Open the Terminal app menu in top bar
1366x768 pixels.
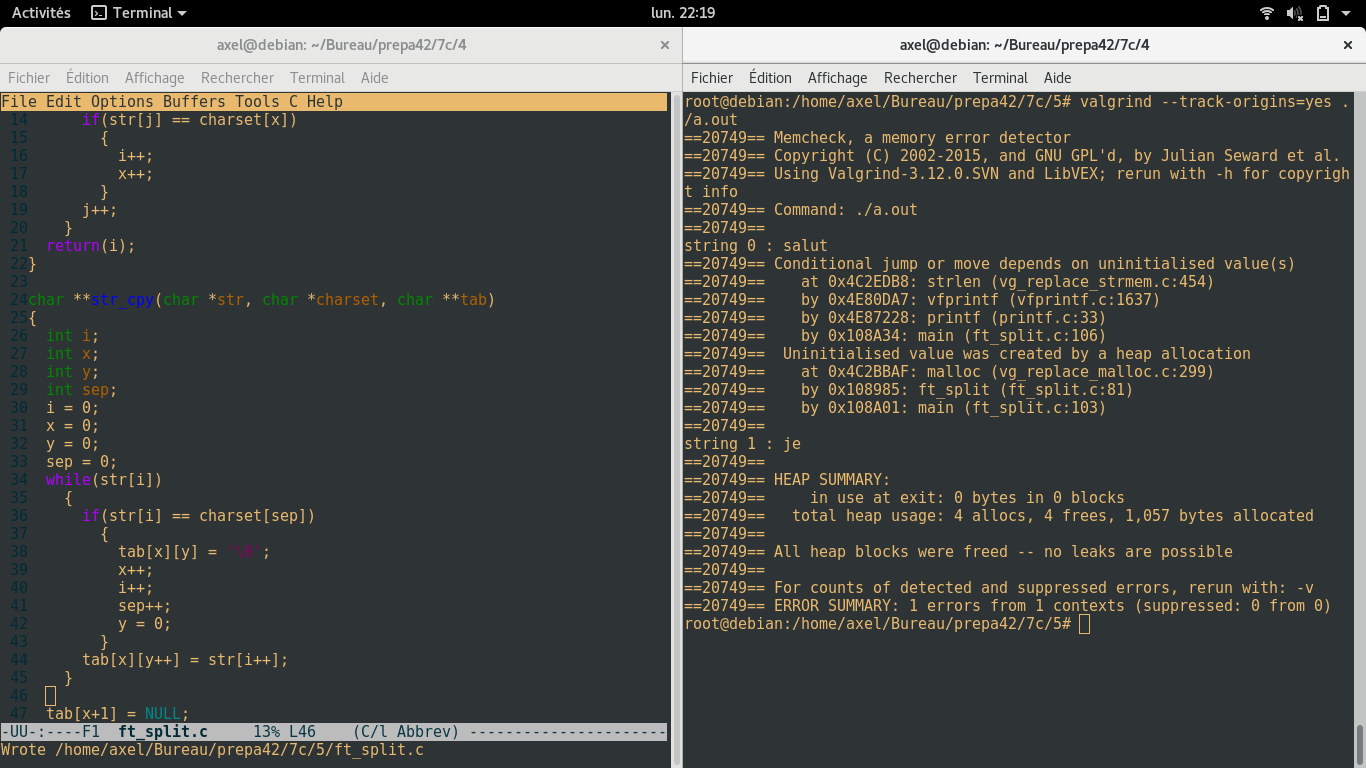pyautogui.click(x=139, y=13)
